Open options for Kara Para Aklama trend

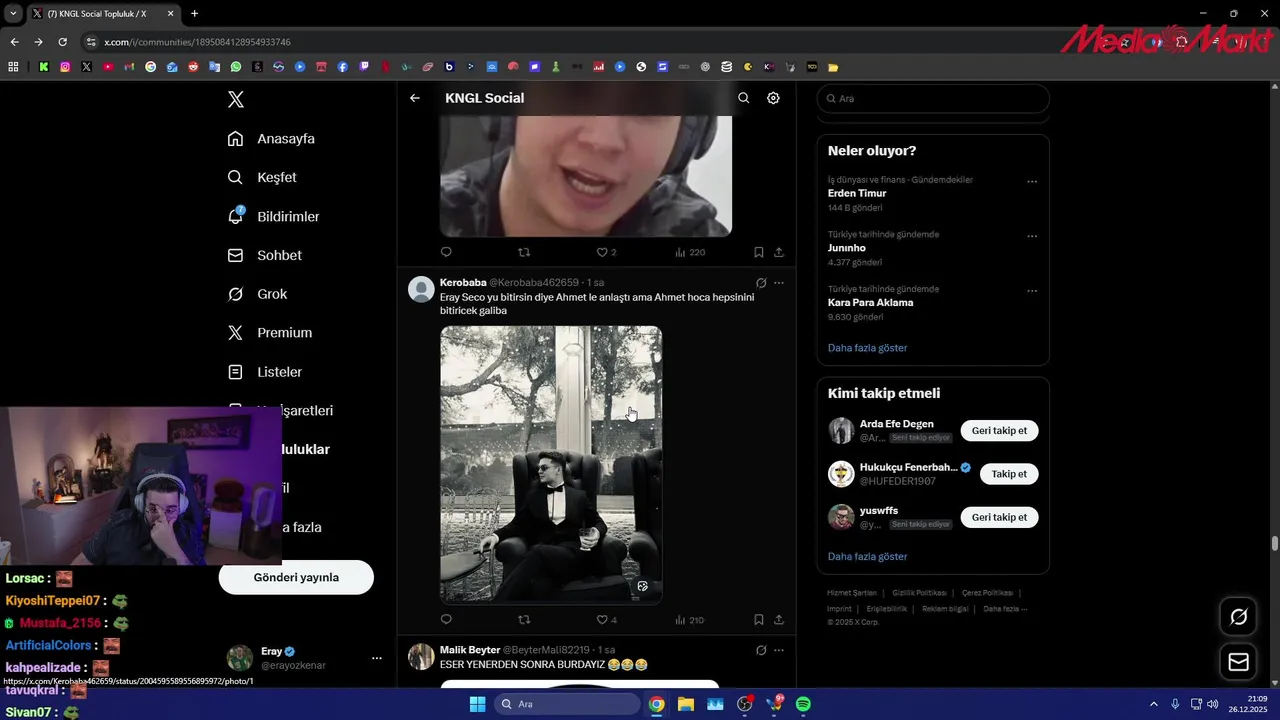[1032, 291]
